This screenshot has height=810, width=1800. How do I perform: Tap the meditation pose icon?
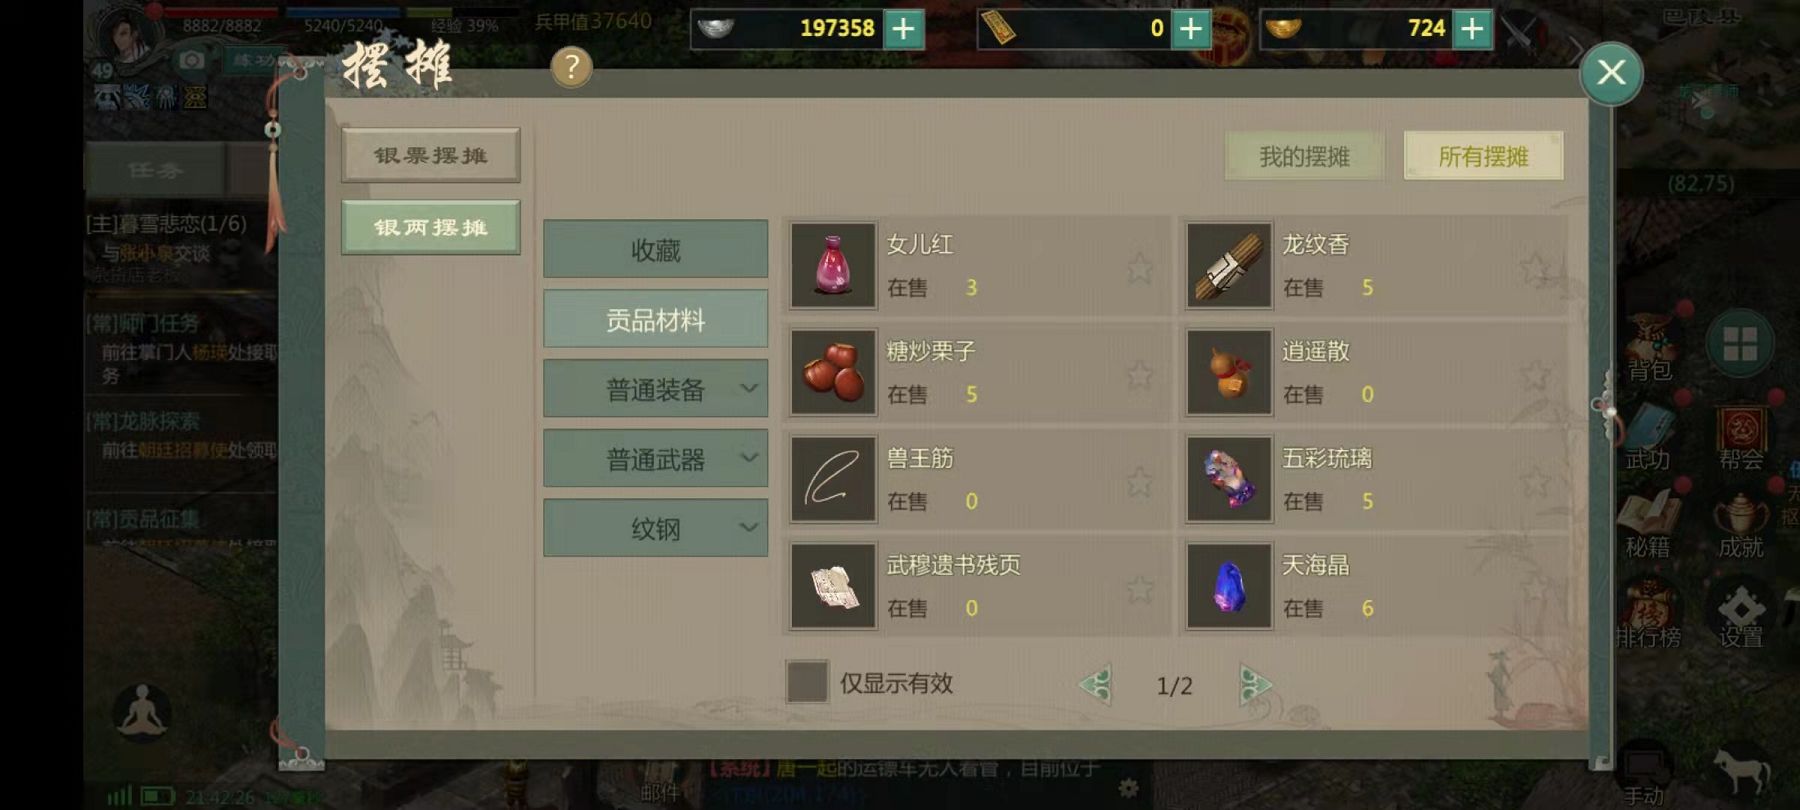[x=142, y=712]
